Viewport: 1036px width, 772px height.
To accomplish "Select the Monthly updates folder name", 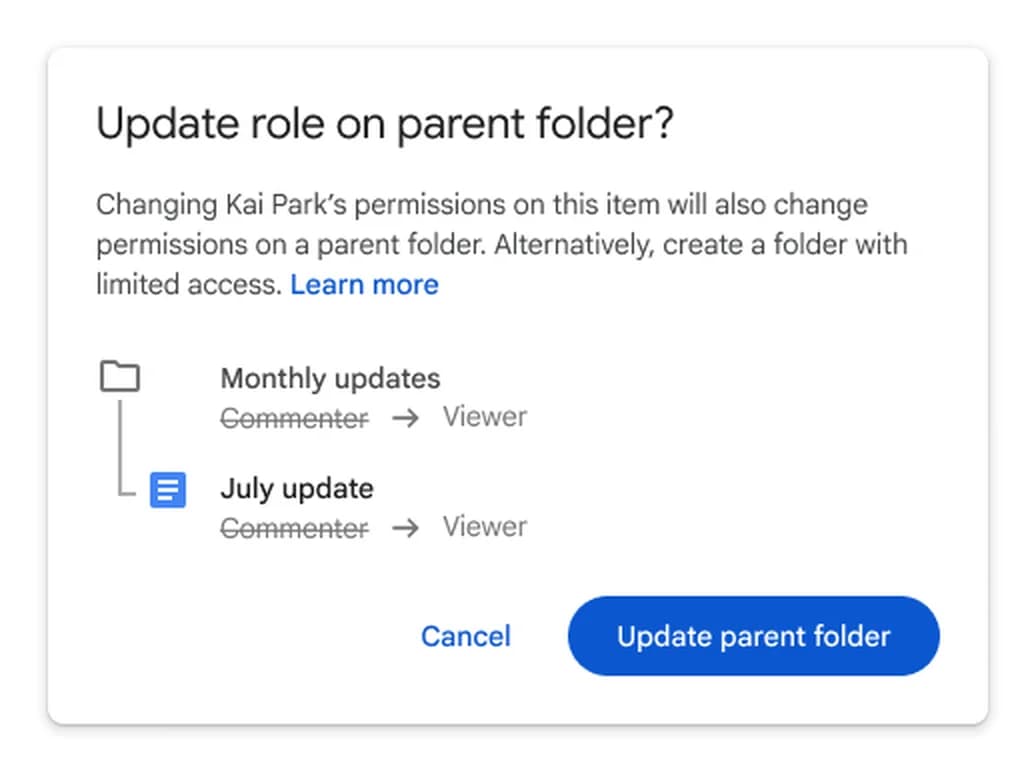I will click(330, 379).
